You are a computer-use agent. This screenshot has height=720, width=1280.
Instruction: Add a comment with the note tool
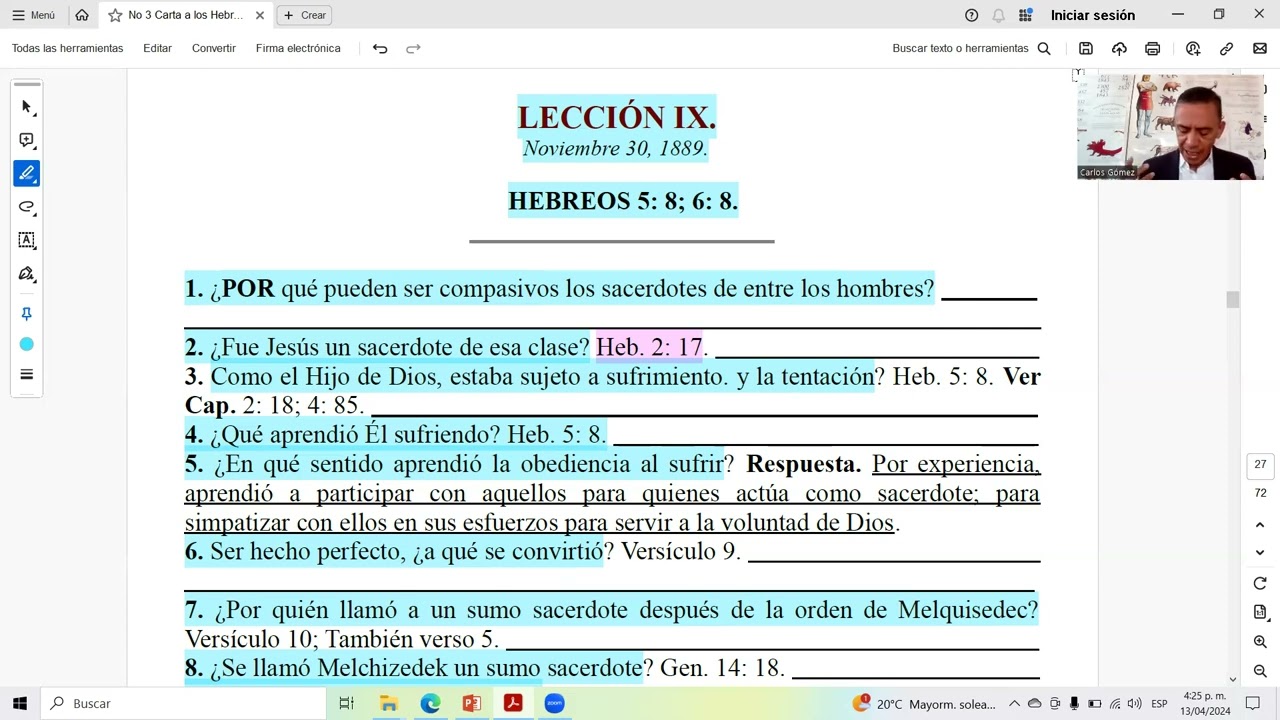[27, 140]
